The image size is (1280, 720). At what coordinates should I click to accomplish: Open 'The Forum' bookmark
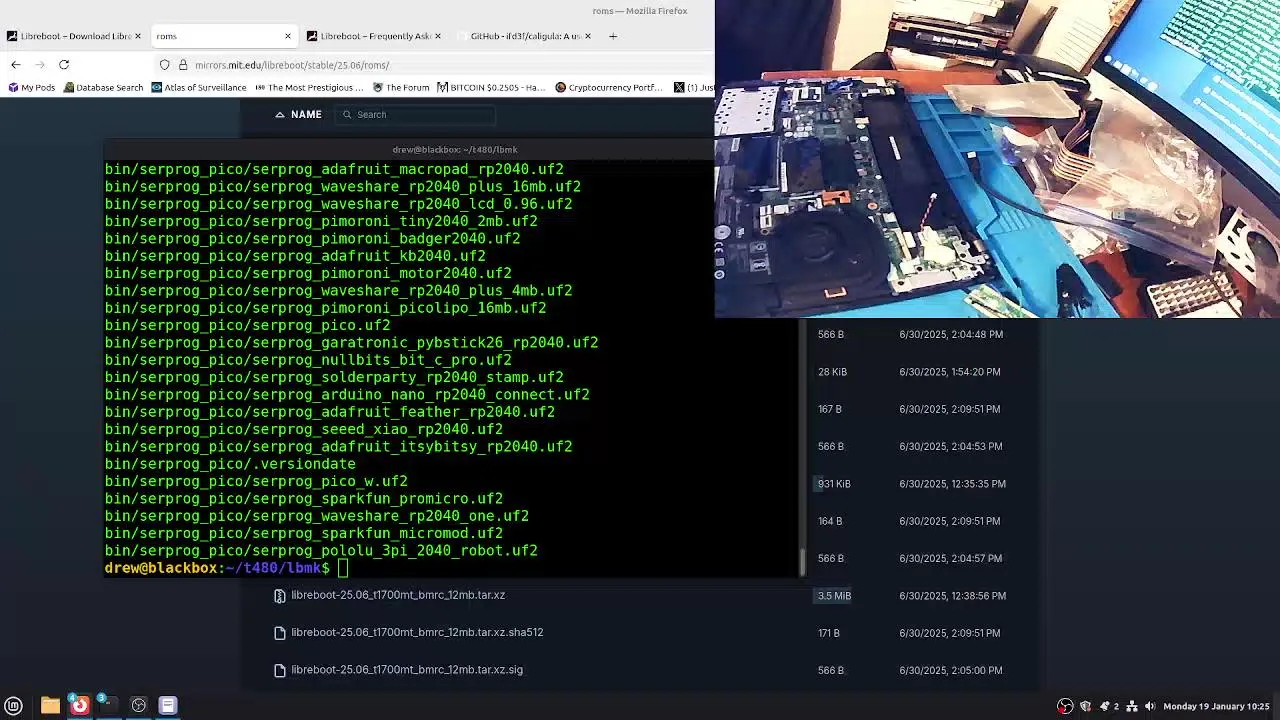click(x=401, y=88)
